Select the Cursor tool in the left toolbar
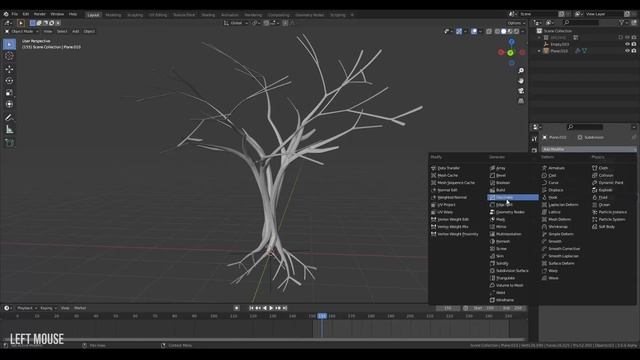Screen dimensions: 640x360 (9, 56)
